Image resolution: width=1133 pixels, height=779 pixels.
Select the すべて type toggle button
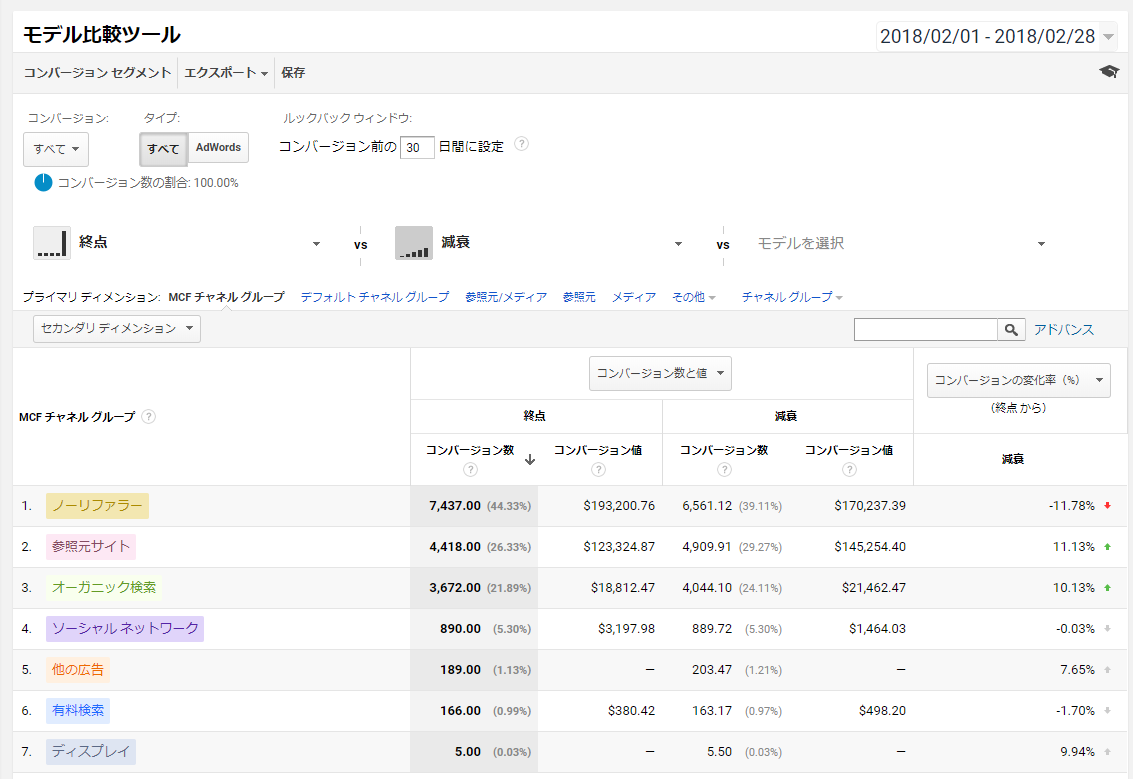163,148
